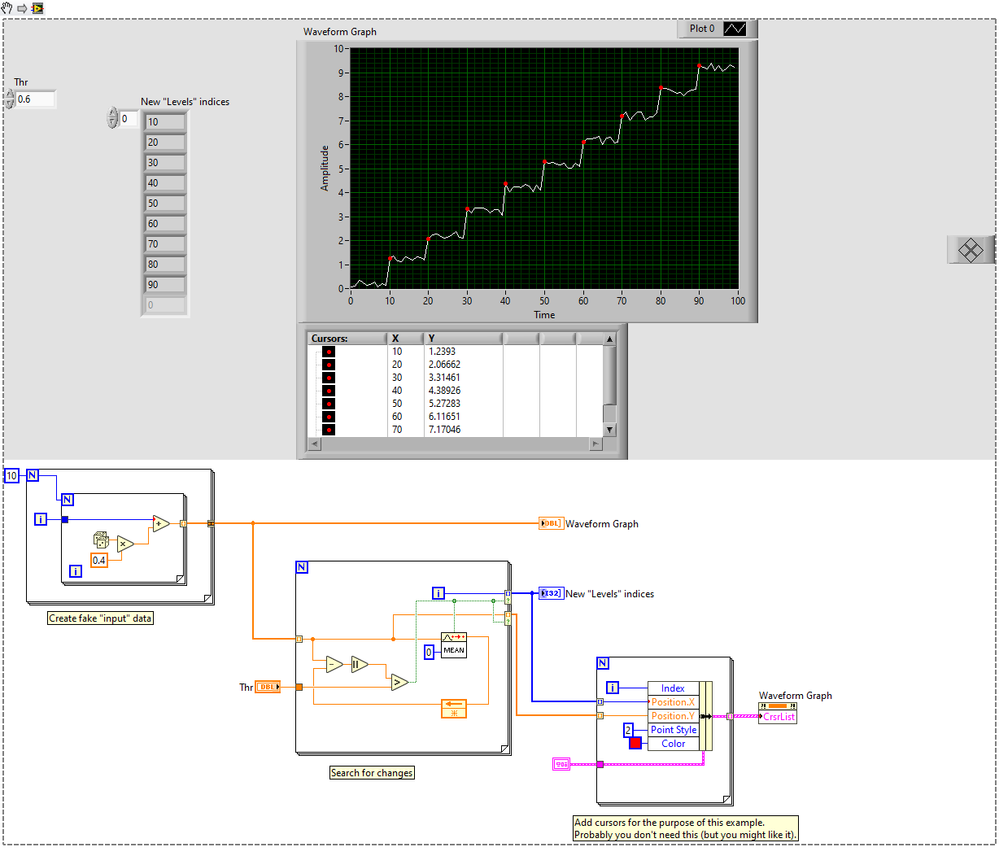Viewport: 999px width, 848px height.
Task: Click array element showing 50
Action: point(165,203)
